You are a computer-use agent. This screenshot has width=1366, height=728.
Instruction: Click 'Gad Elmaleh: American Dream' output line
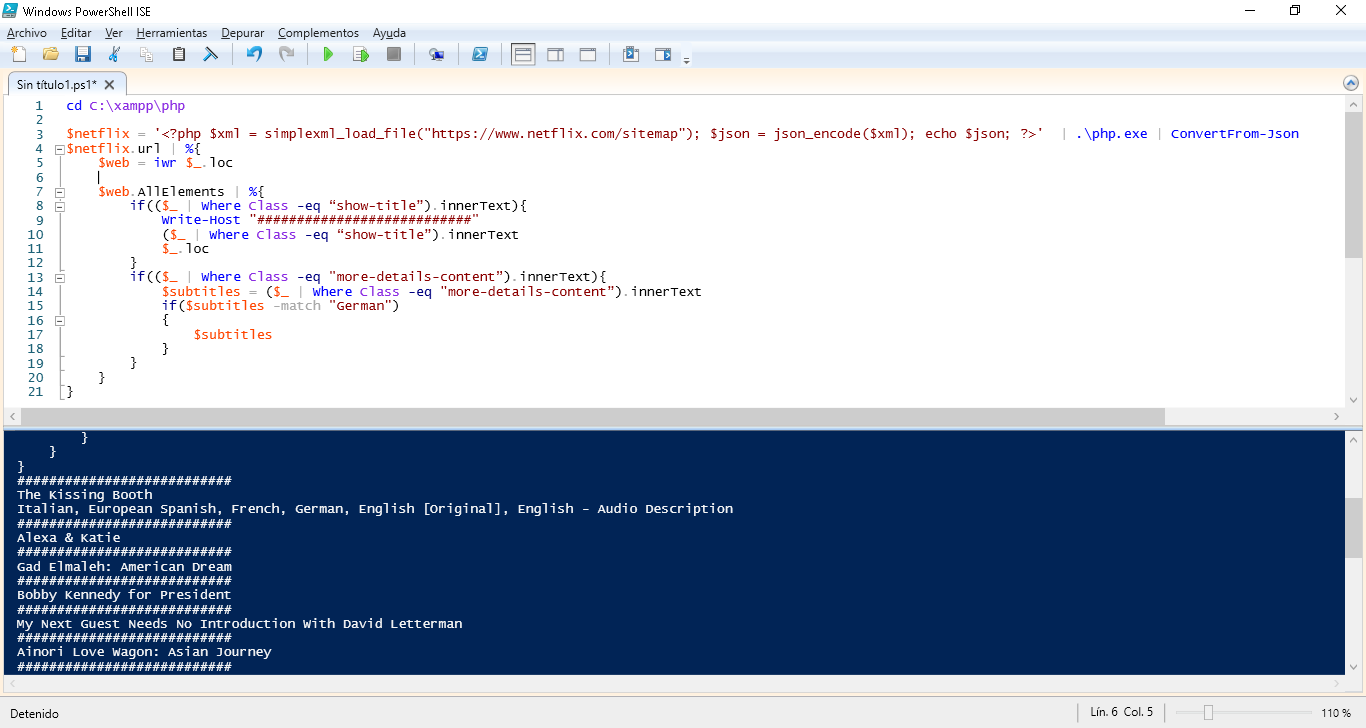[125, 567]
